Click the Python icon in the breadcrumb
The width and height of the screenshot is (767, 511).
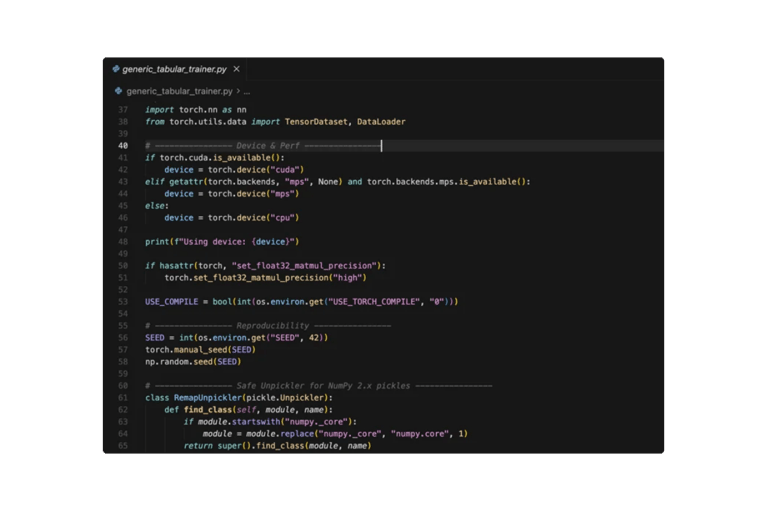click(x=118, y=91)
